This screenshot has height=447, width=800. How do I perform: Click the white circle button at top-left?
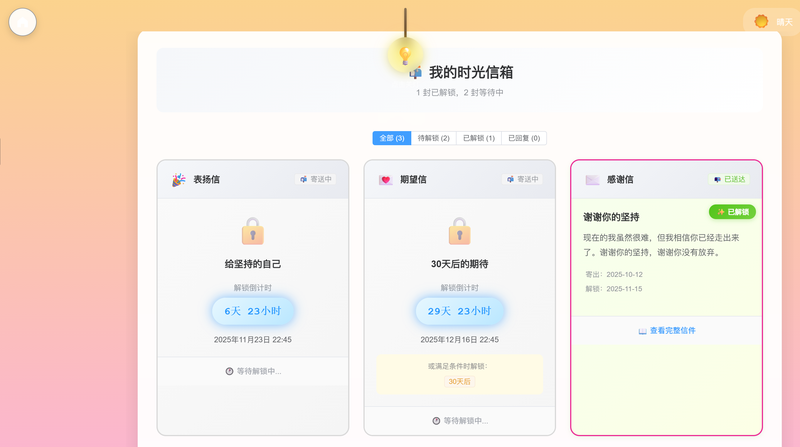22,22
